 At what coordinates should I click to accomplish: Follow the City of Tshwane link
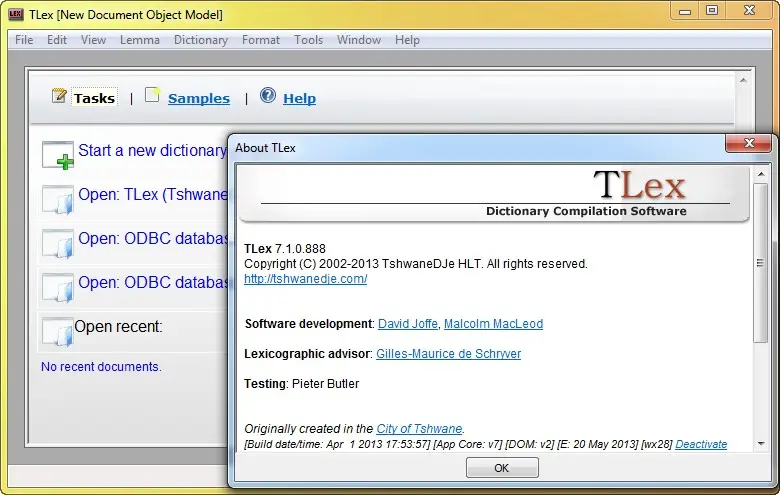coord(419,429)
